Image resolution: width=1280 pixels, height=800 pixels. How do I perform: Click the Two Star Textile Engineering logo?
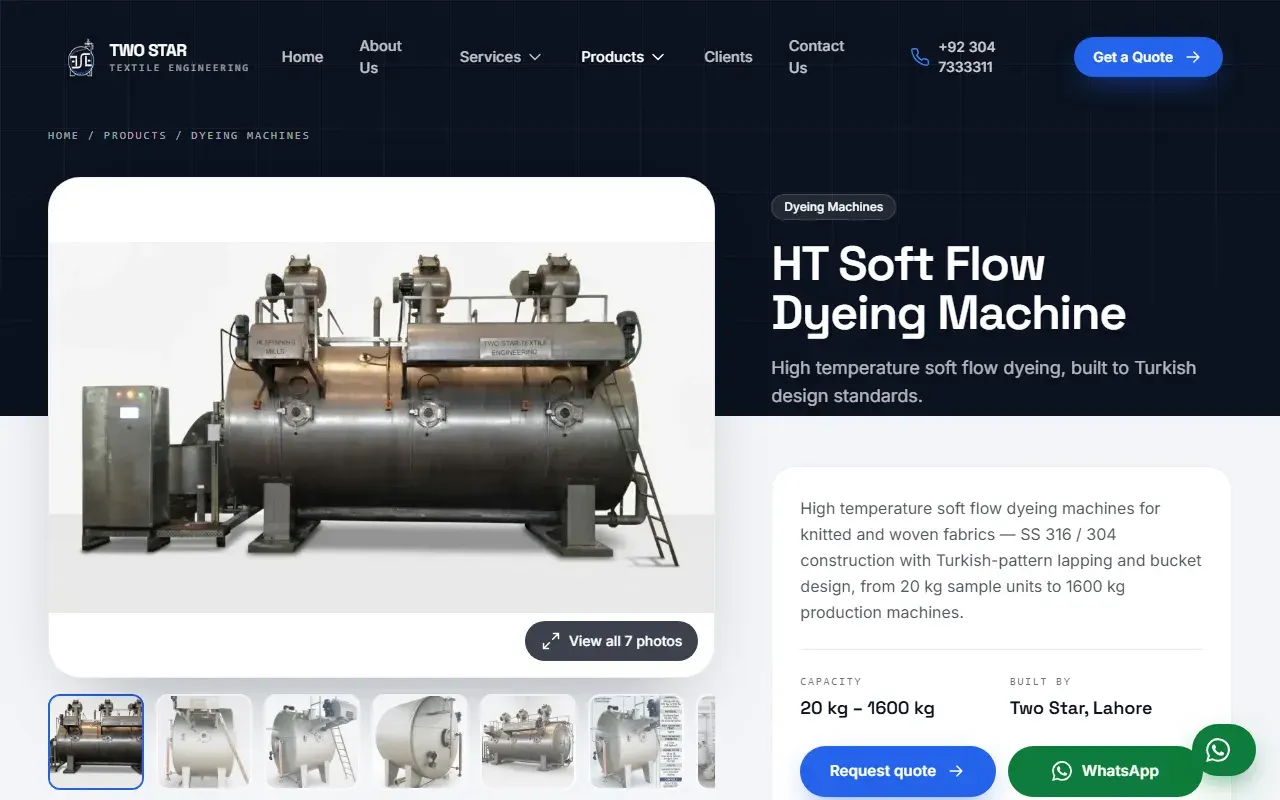[157, 57]
